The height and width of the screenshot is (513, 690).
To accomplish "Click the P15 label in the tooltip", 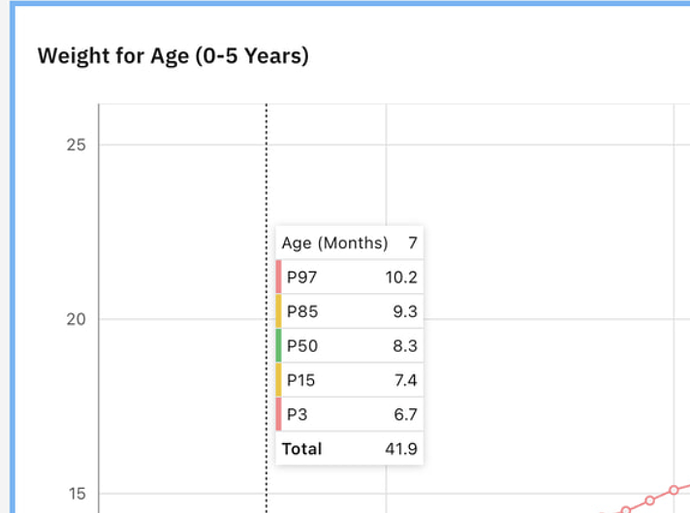I will pyautogui.click(x=301, y=380).
